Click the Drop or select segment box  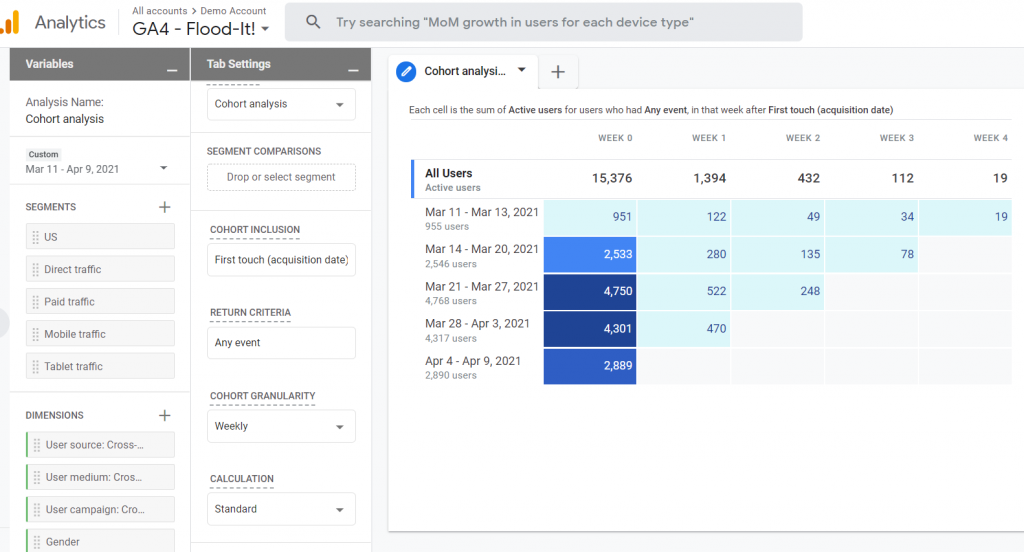[281, 177]
